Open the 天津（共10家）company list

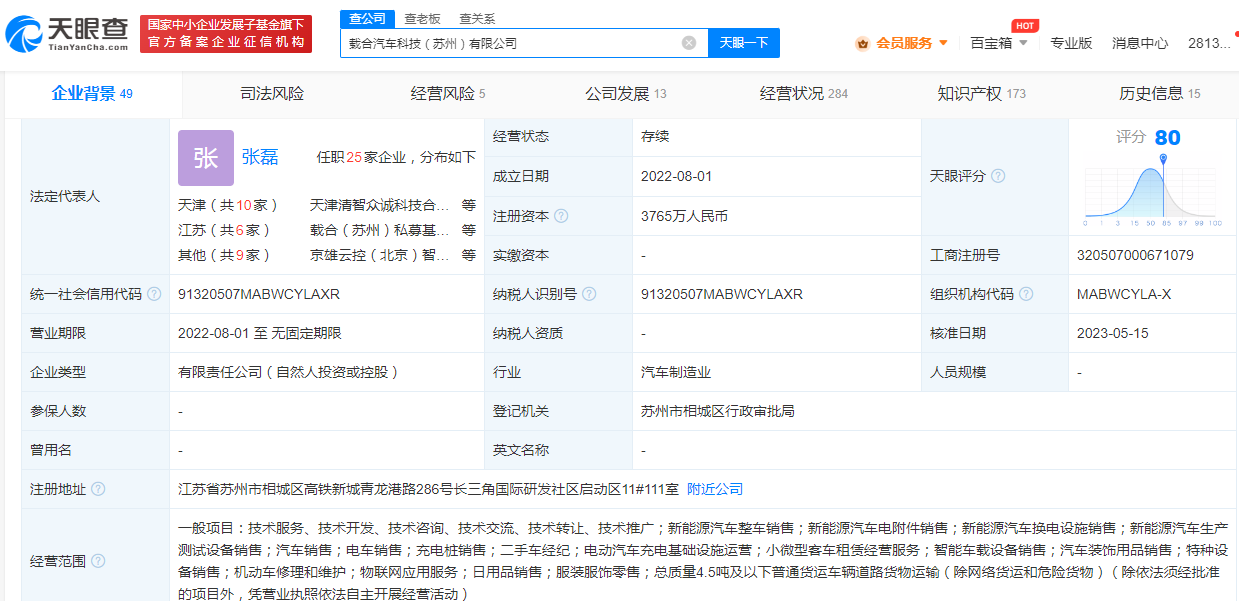228,205
